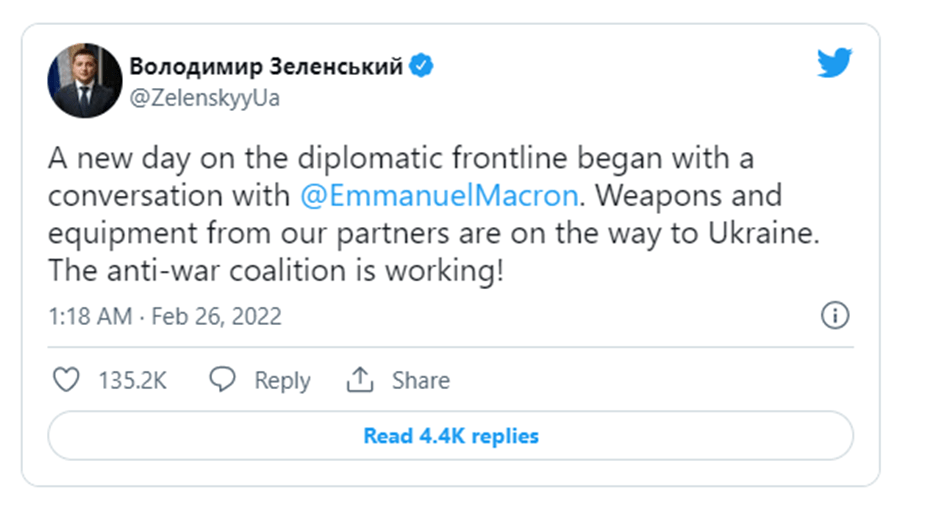Click the Twitter bird logo
The image size is (927, 510).
click(x=834, y=63)
